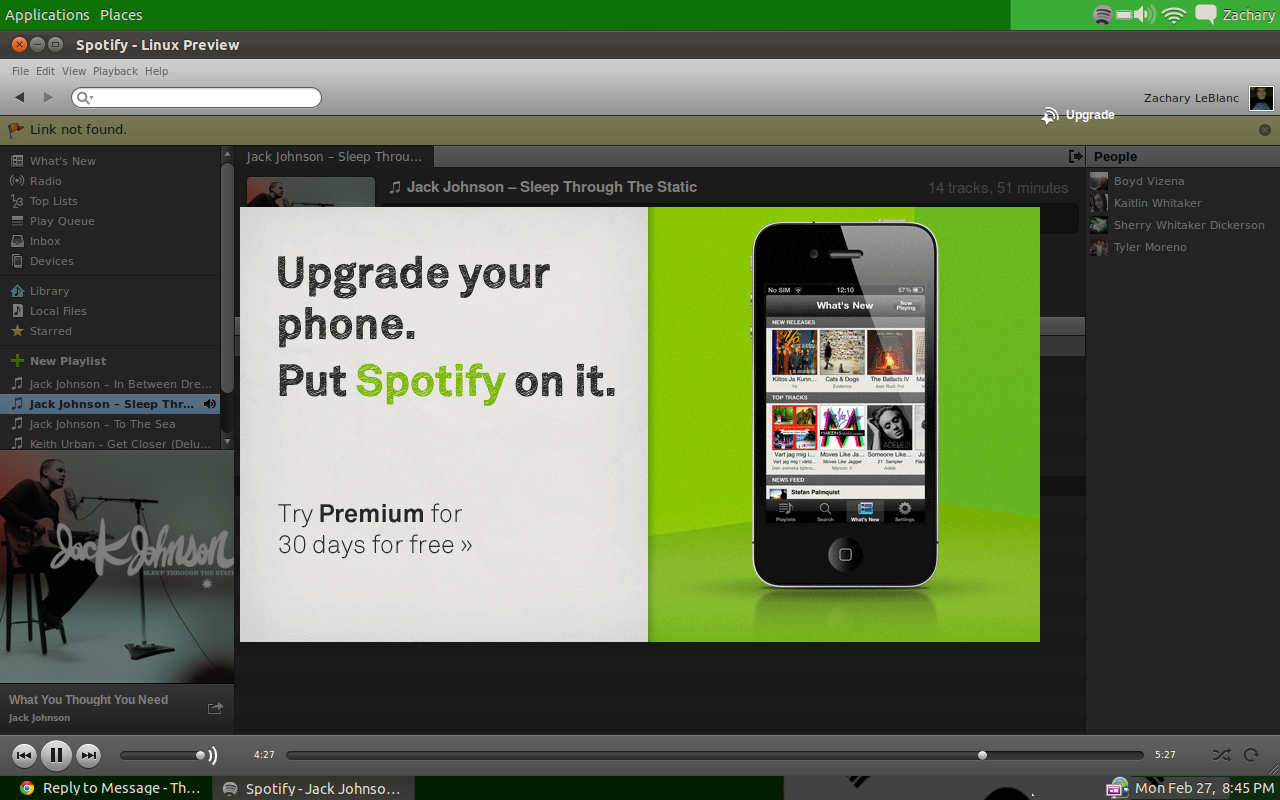The image size is (1280, 800).
Task: Select playlist 'Jack Johnson - In Between Dre...'
Action: pos(110,384)
